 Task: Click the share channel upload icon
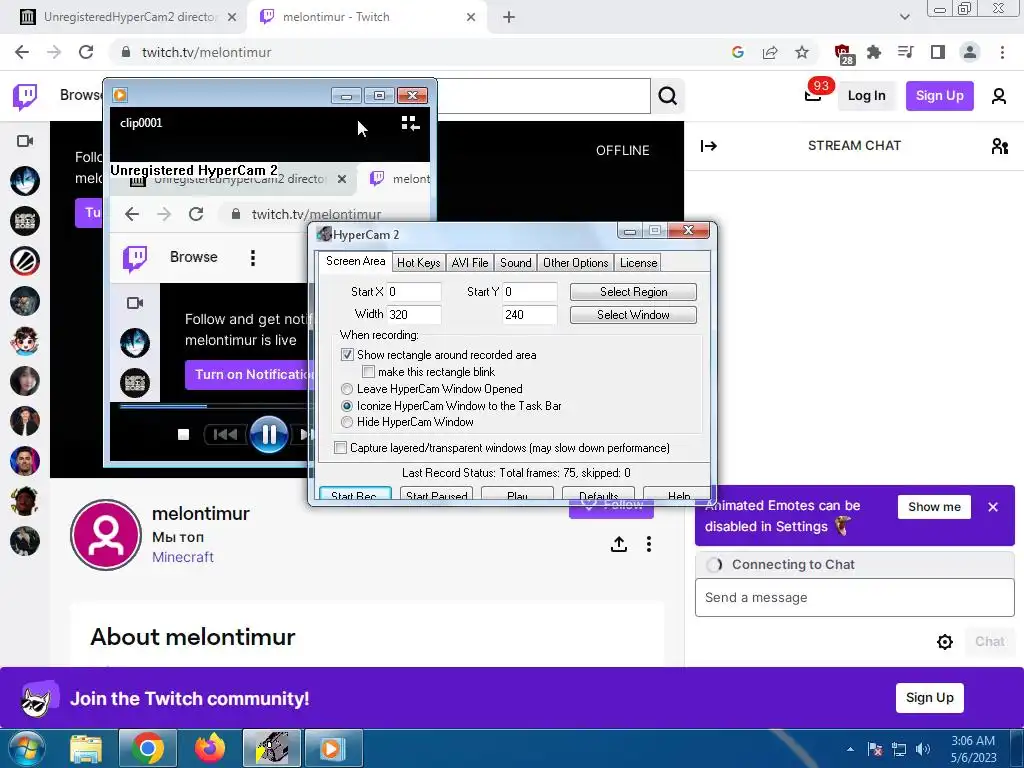coord(618,544)
